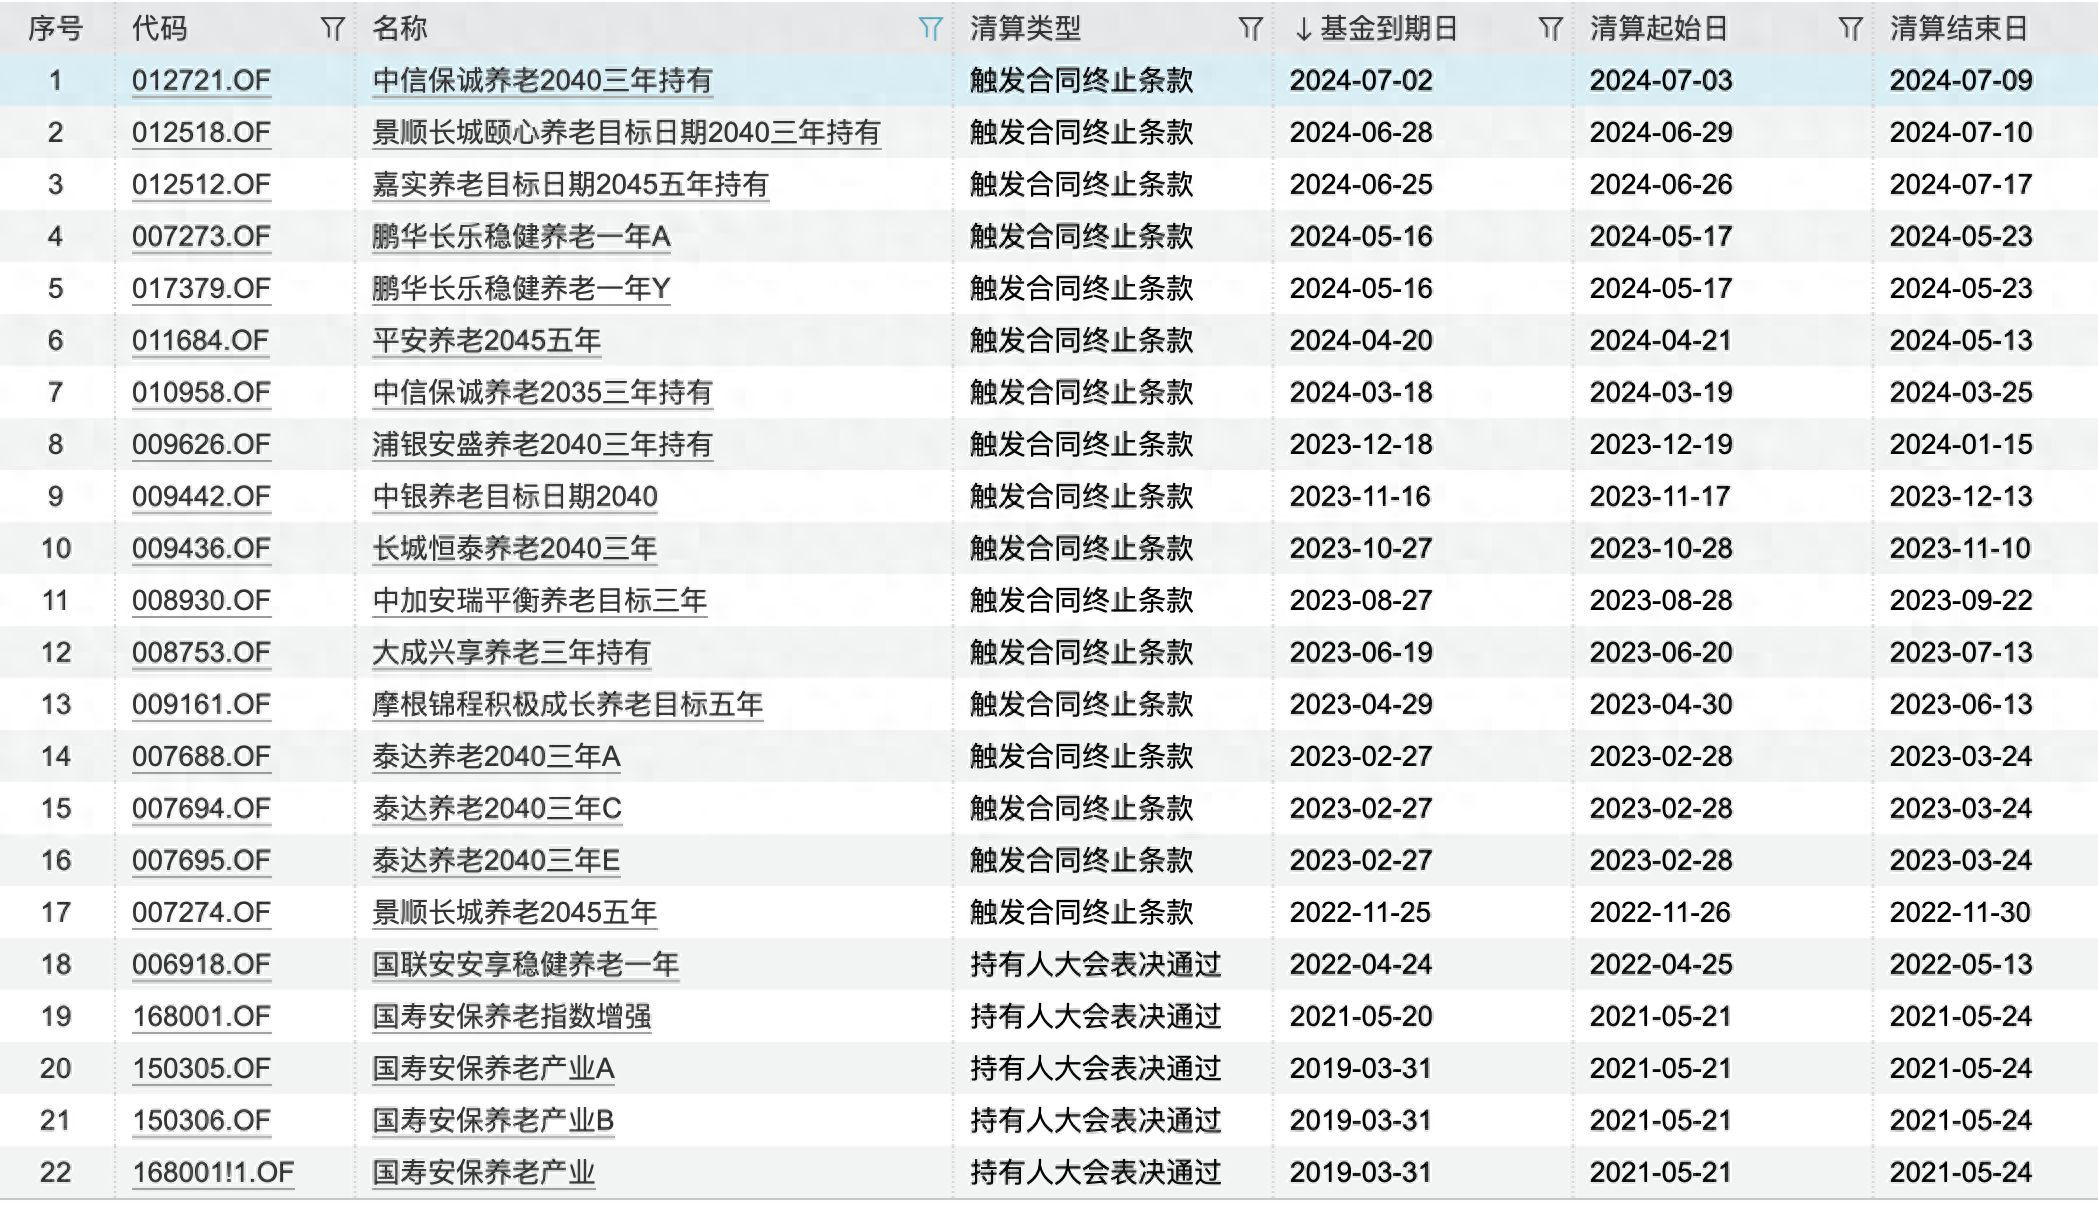
Task: Open 平安养老2045五年 fund link
Action: click(x=486, y=341)
